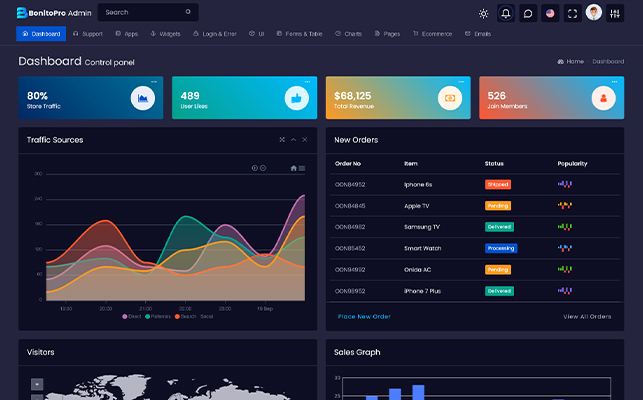The width and height of the screenshot is (643, 400).
Task: Click Smart Watch item cell
Action: tap(422, 248)
